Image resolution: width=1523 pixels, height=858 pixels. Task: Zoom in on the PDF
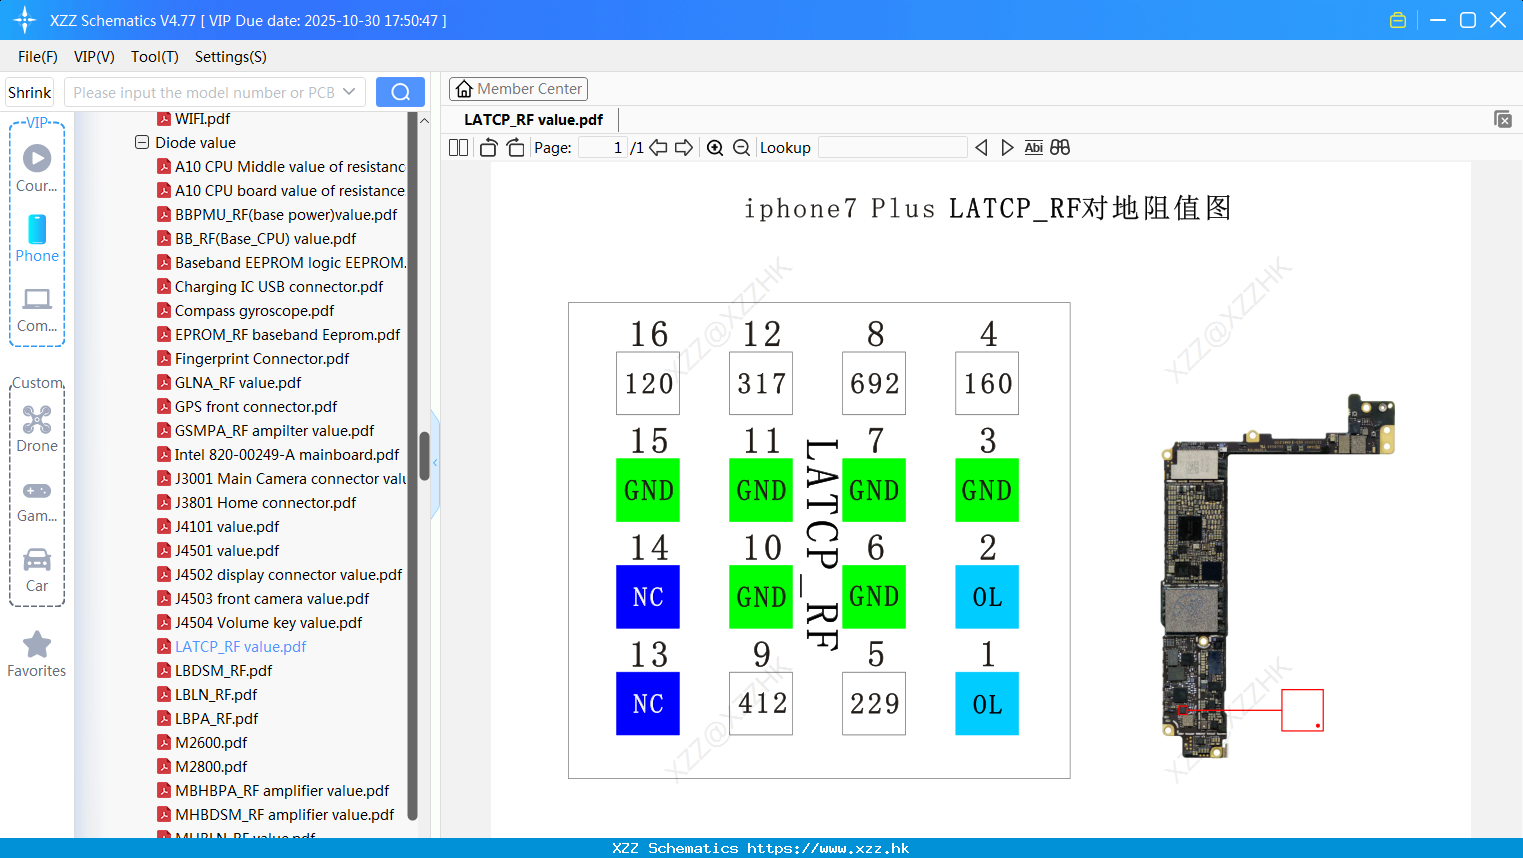[x=715, y=148]
